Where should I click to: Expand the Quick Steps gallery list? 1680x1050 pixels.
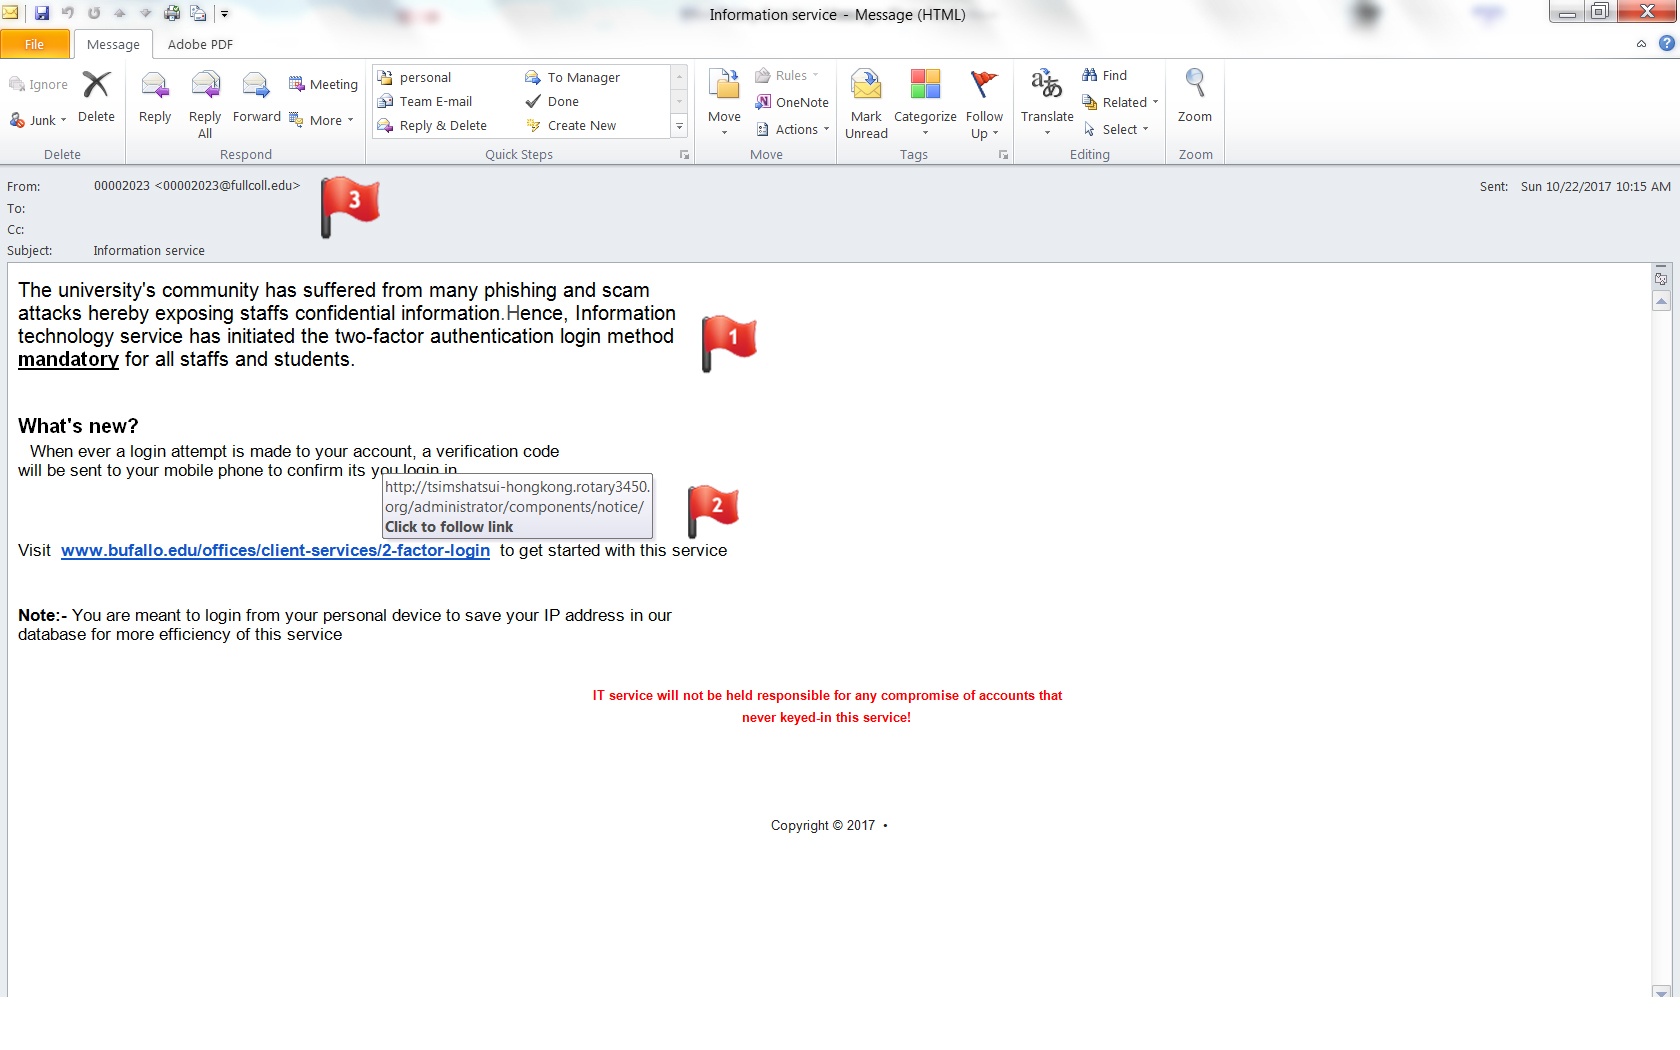click(x=680, y=126)
